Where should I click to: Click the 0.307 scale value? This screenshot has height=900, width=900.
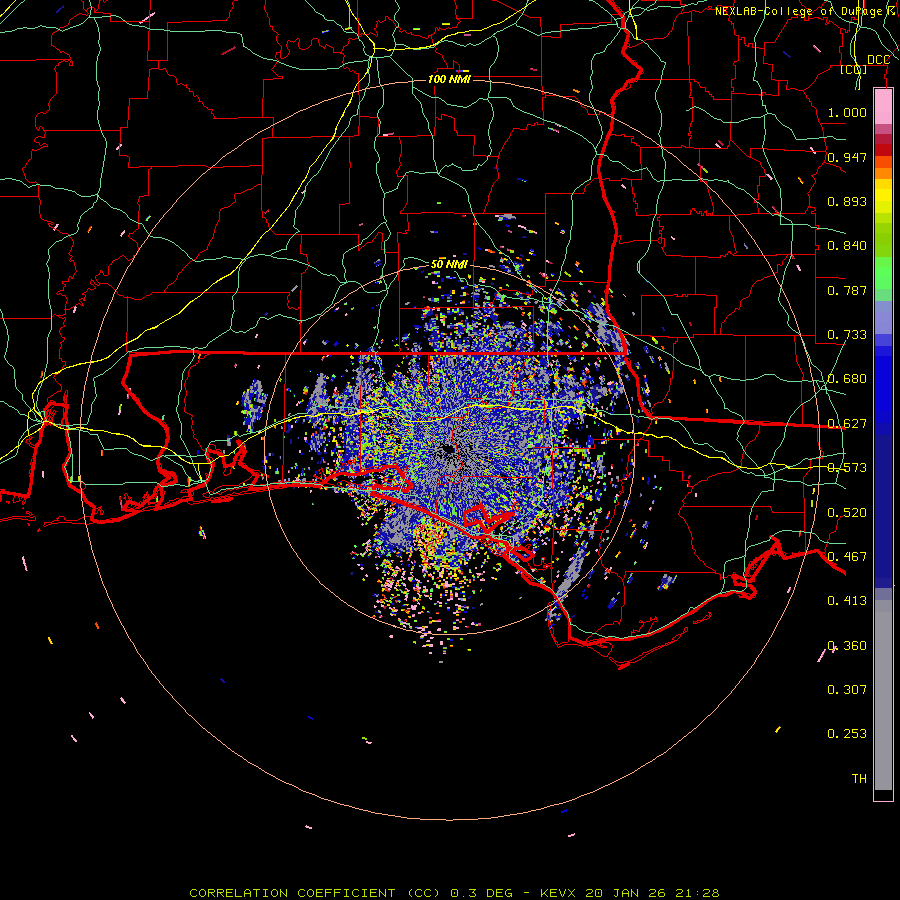pos(847,690)
